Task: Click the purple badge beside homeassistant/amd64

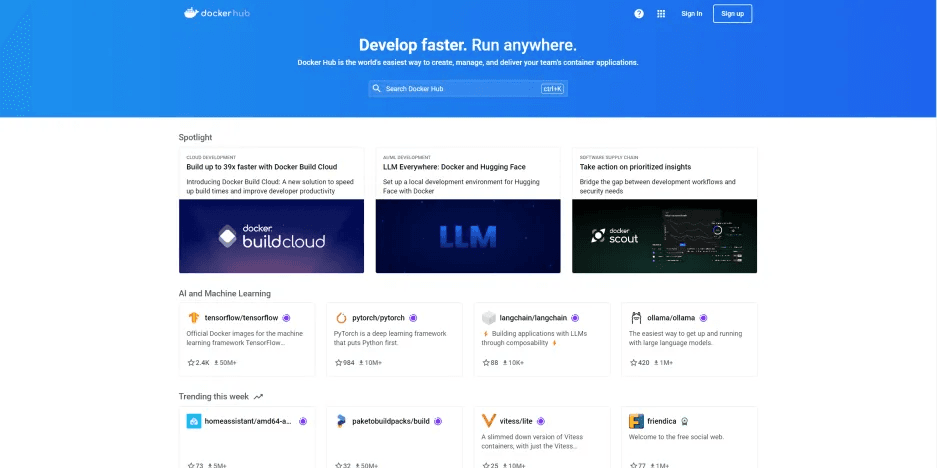Action: pos(303,421)
